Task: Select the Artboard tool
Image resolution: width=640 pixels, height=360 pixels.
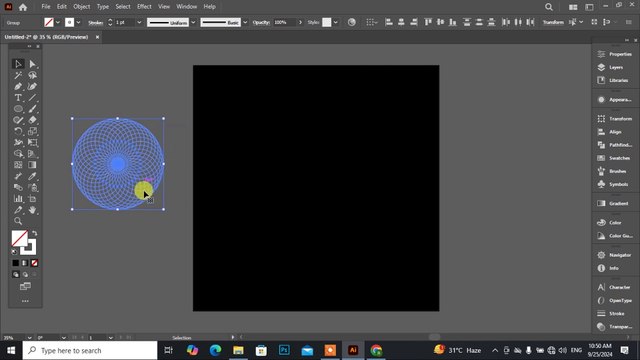Action: coord(33,199)
